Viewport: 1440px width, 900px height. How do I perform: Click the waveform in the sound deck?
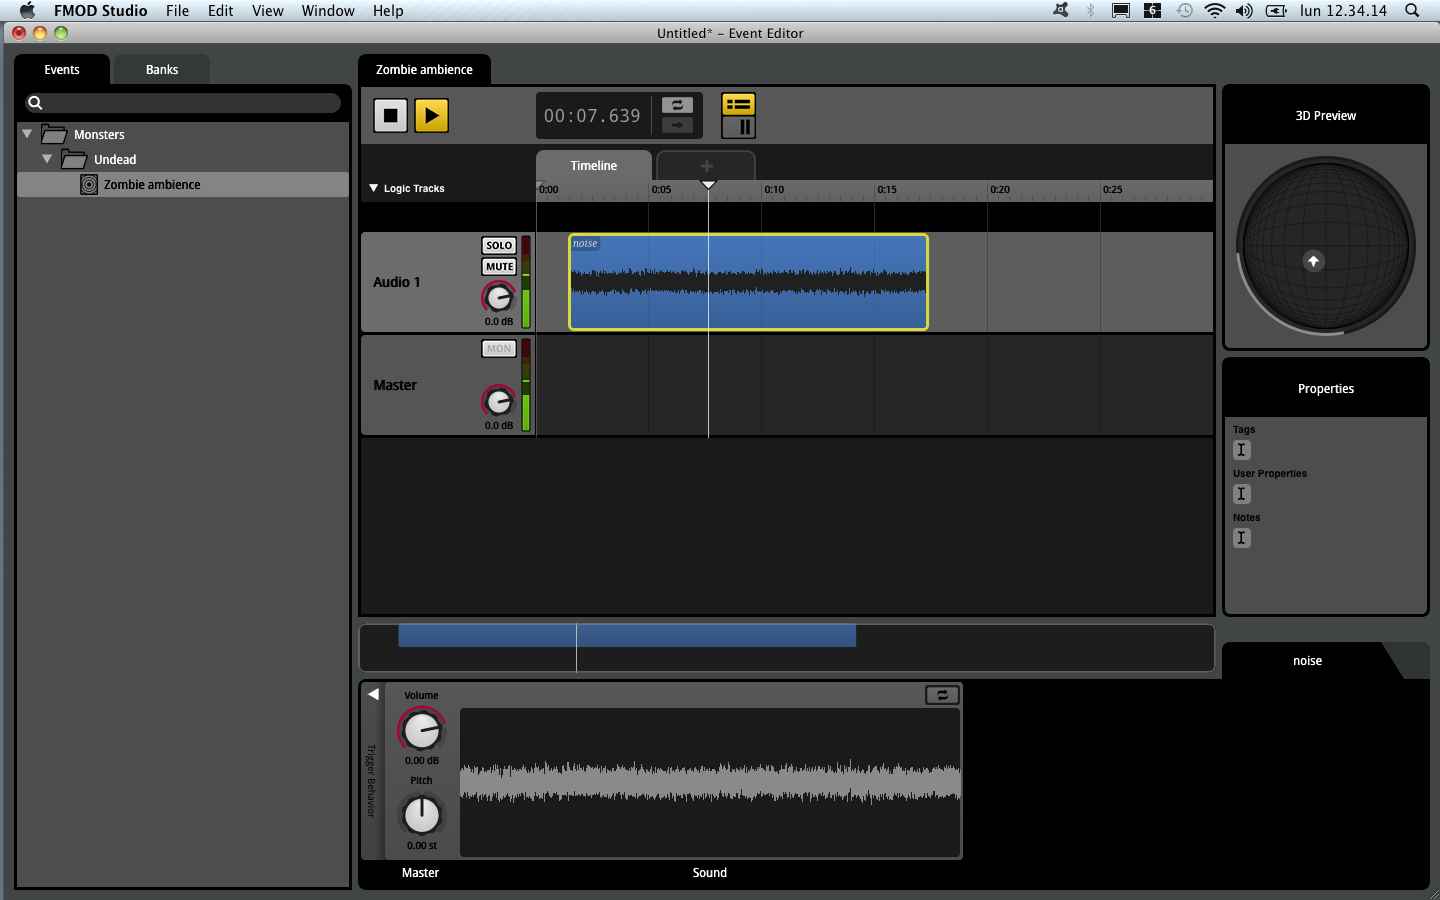(x=710, y=782)
